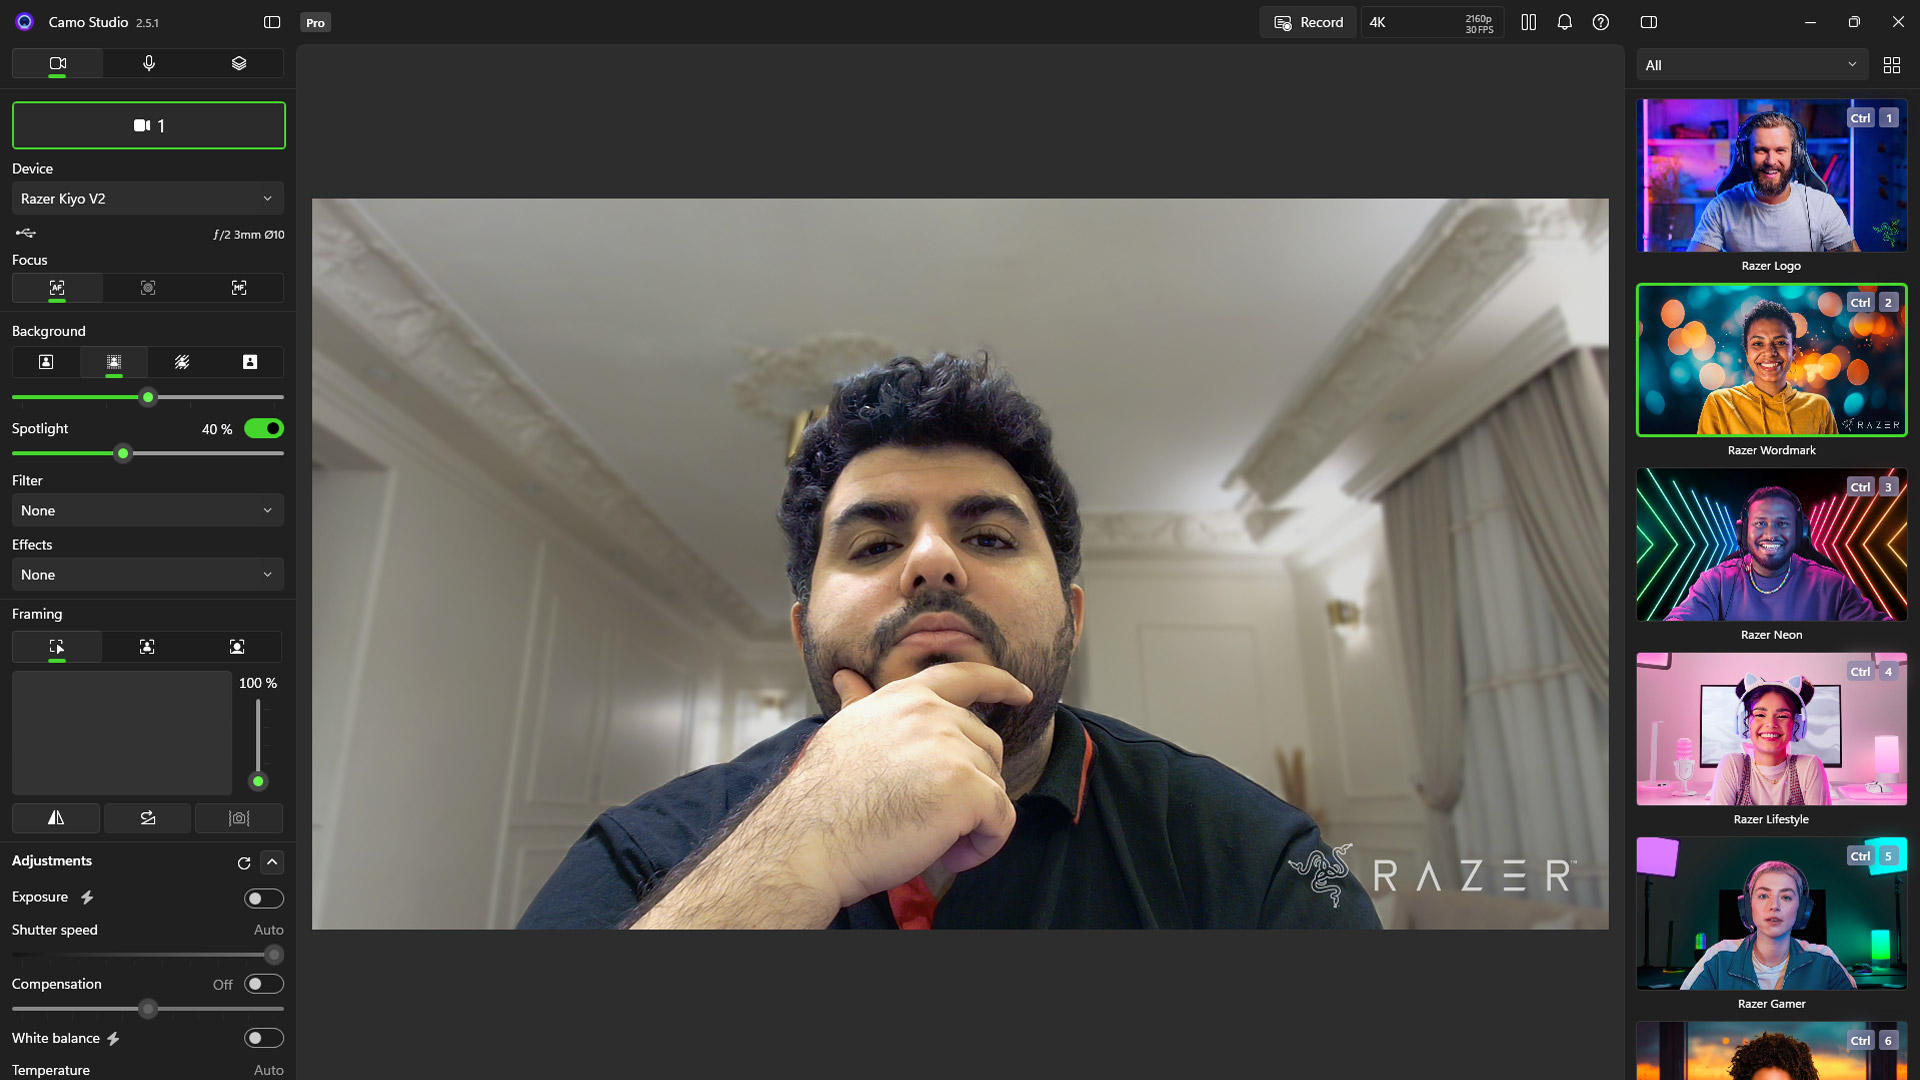The width and height of the screenshot is (1920, 1080).
Task: Click the pause columns icon in toolbar
Action: pyautogui.click(x=1529, y=22)
